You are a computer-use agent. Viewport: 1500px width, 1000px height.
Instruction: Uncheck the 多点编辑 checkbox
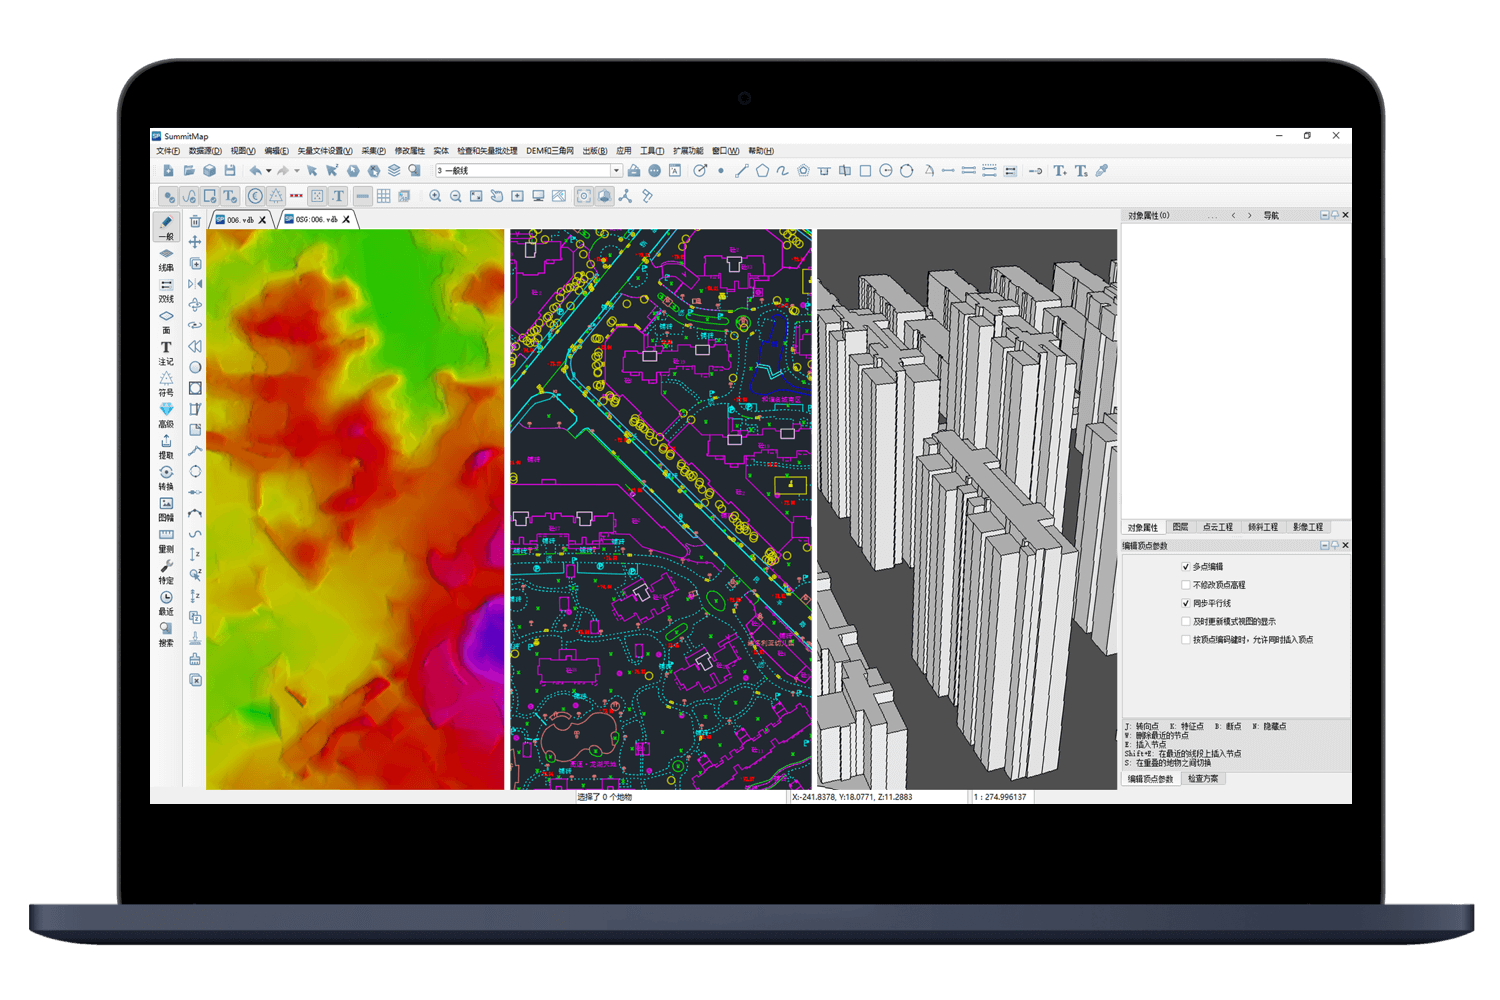click(x=1186, y=567)
